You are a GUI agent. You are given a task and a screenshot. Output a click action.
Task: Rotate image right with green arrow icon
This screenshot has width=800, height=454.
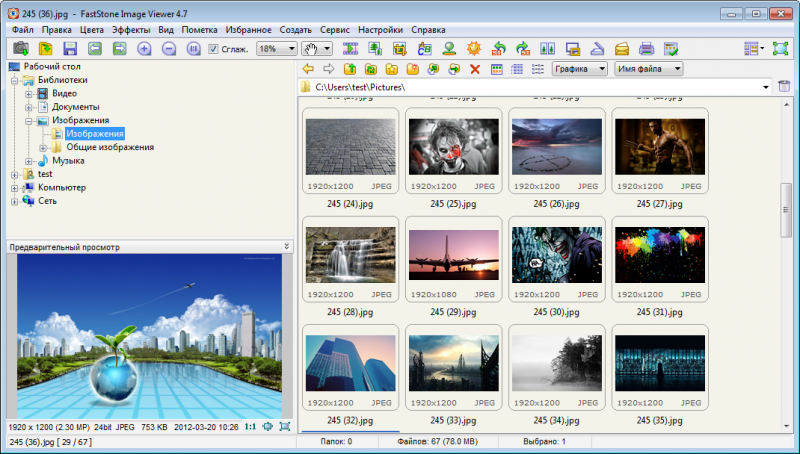tap(523, 48)
